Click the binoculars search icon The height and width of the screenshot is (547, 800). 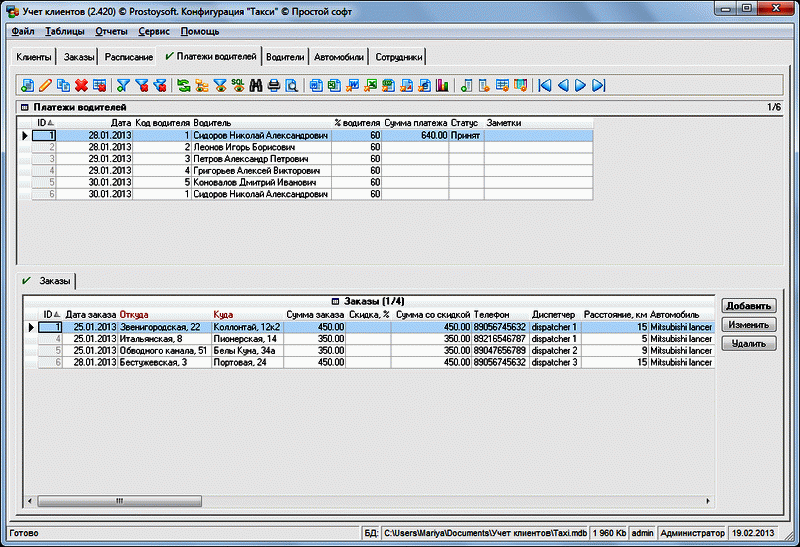click(256, 85)
